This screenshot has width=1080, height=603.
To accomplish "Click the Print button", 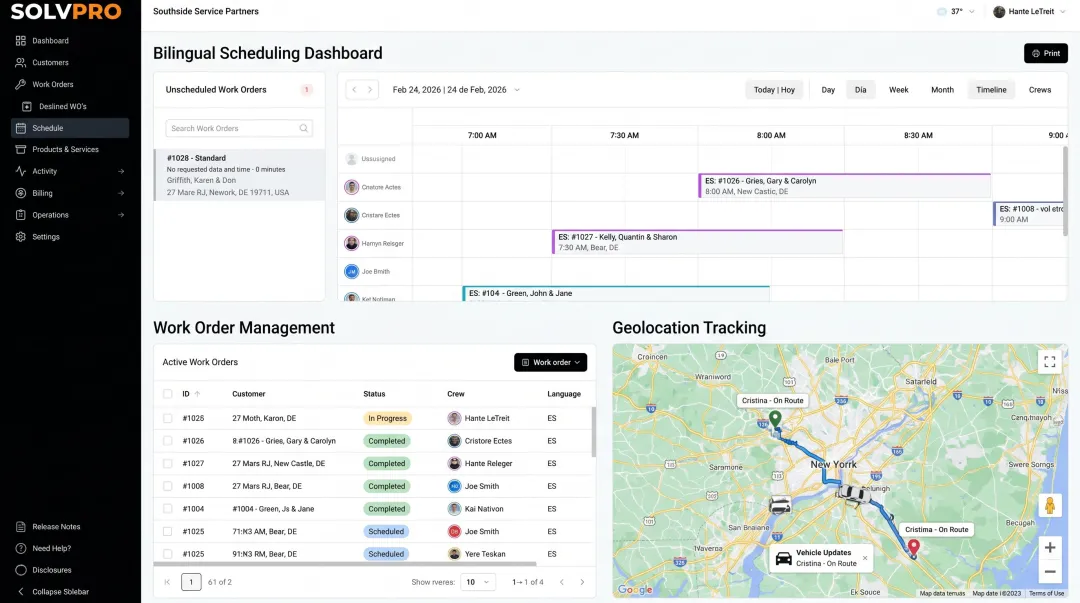I will (x=1046, y=53).
